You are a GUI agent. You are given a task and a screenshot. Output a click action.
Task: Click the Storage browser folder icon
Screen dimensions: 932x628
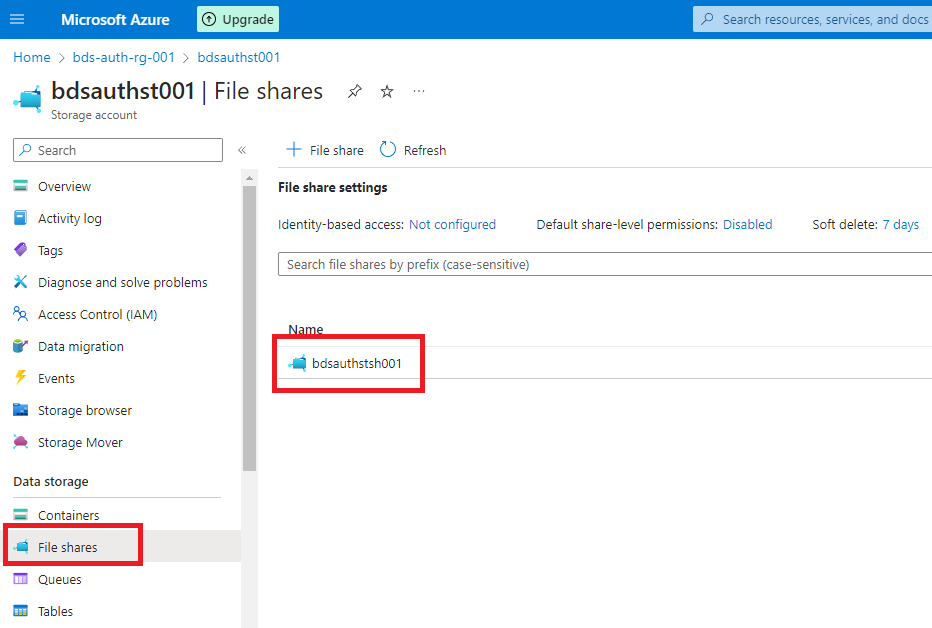click(x=20, y=410)
